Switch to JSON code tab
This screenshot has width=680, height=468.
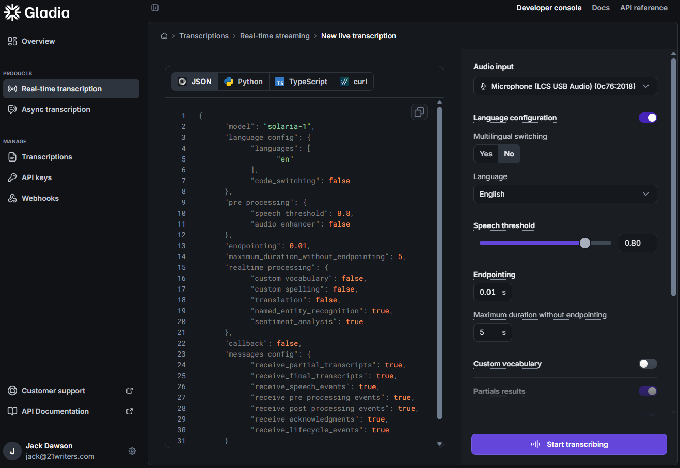tap(195, 82)
